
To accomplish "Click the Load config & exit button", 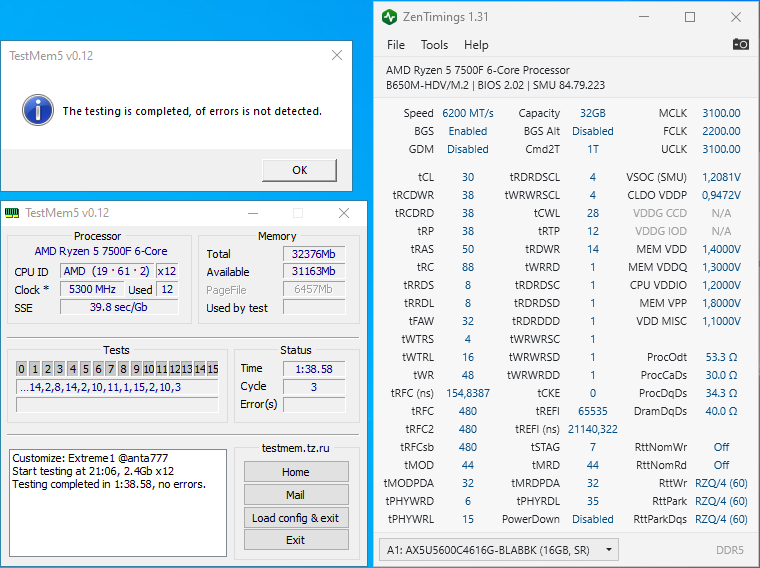I will pos(296,518).
